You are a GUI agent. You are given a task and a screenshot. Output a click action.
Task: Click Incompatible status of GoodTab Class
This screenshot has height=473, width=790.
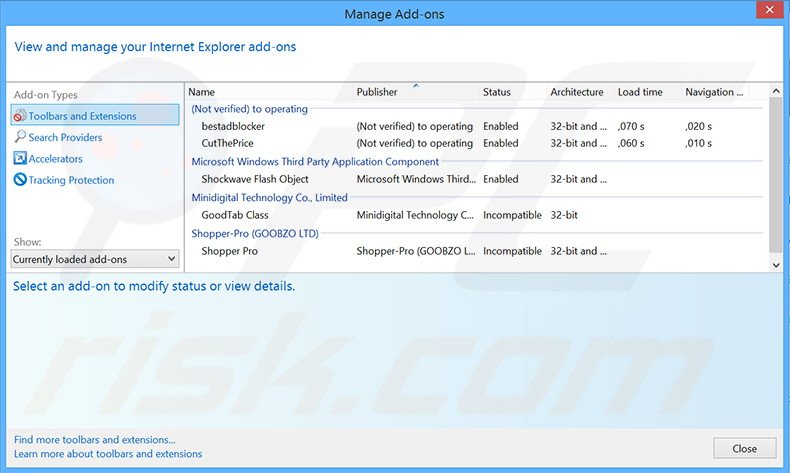[512, 215]
